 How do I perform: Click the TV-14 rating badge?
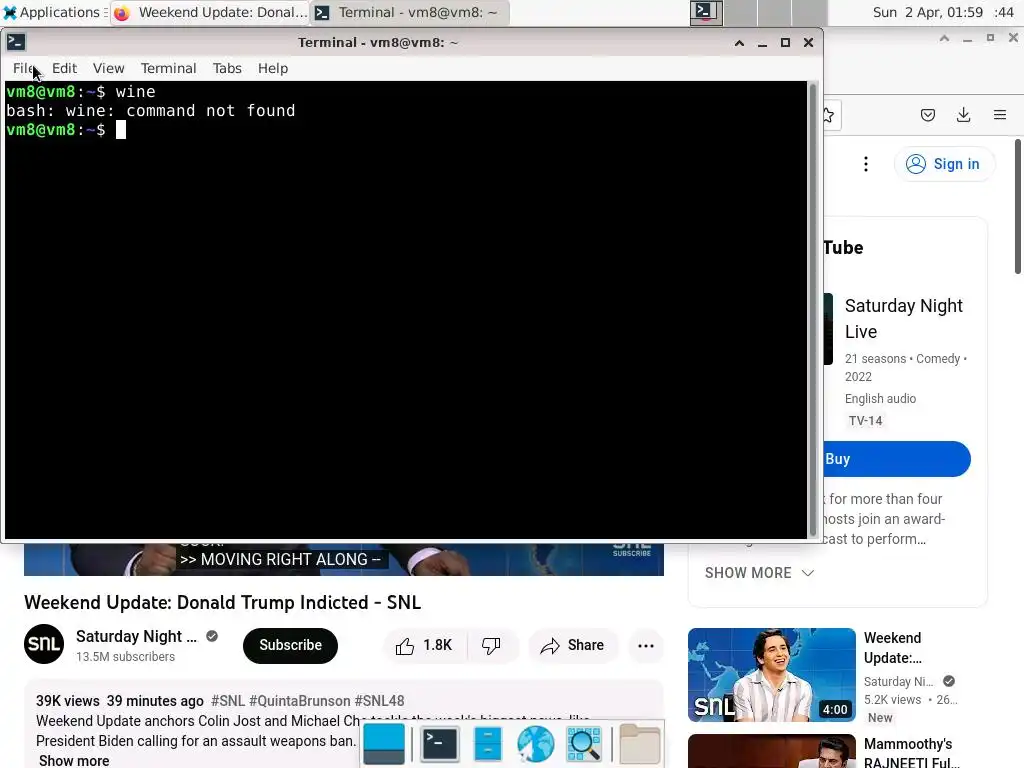[x=865, y=421]
